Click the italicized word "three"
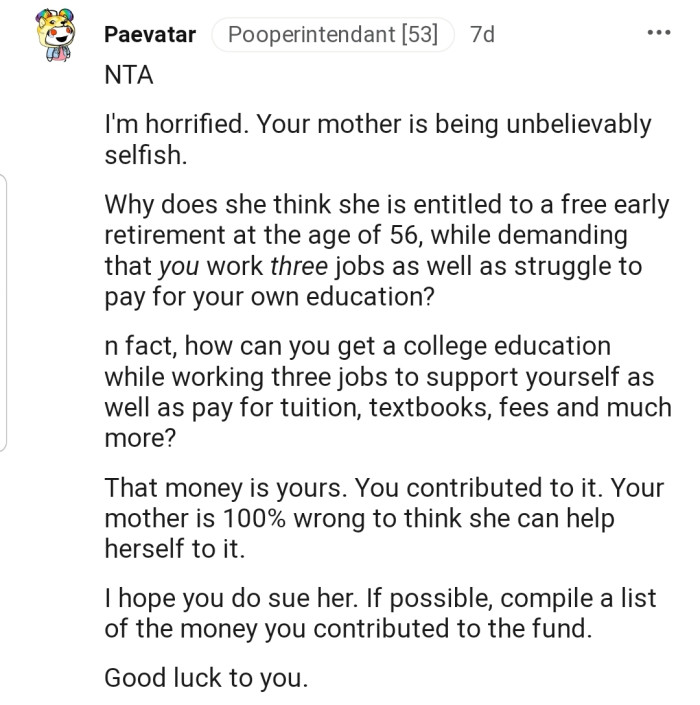Screen dimensions: 700x705 (x=300, y=268)
